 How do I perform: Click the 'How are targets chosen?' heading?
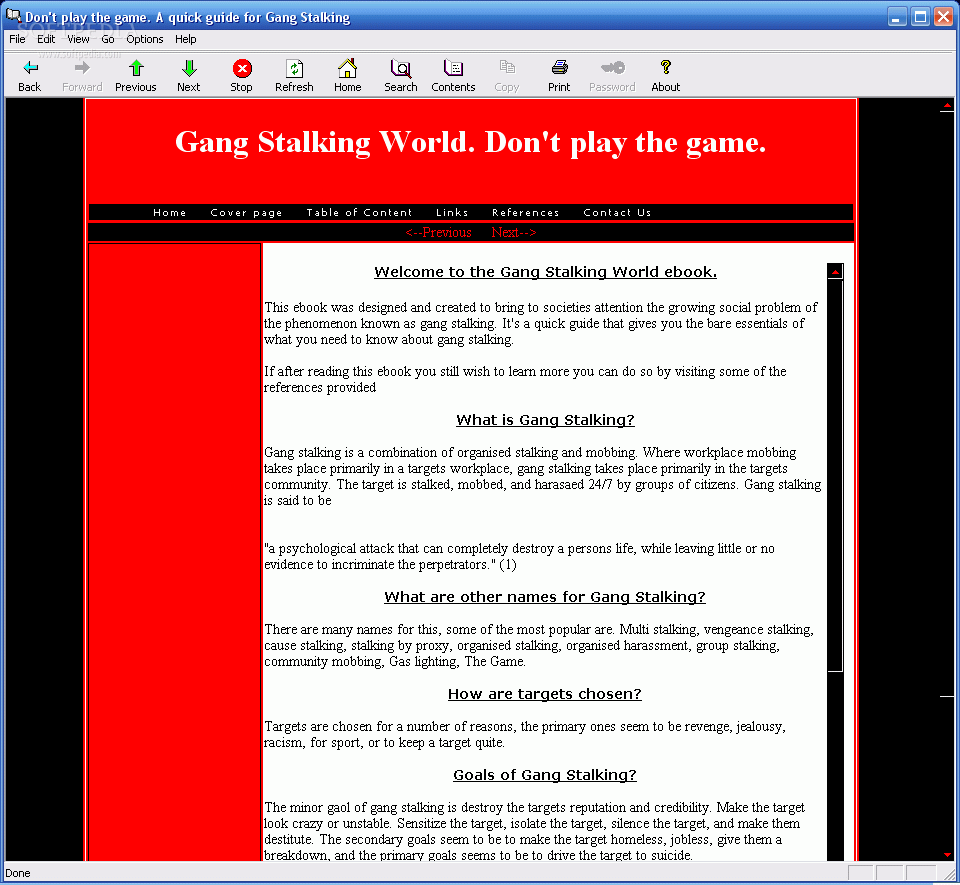(545, 694)
